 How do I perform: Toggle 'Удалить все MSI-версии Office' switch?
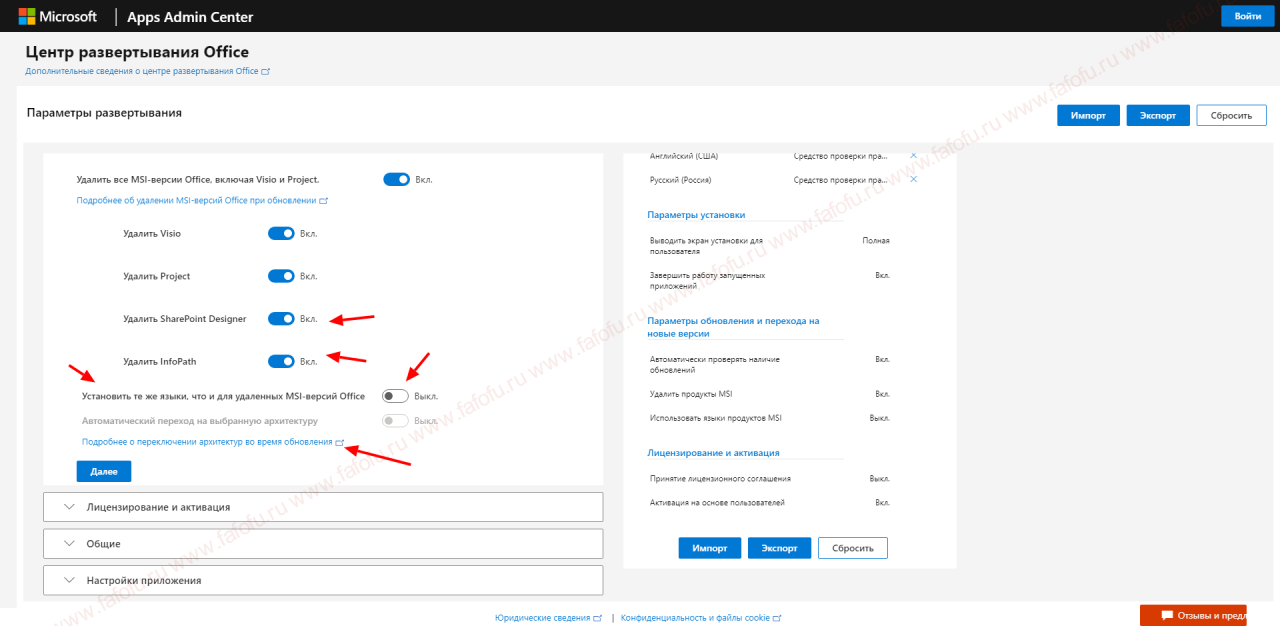coord(396,179)
